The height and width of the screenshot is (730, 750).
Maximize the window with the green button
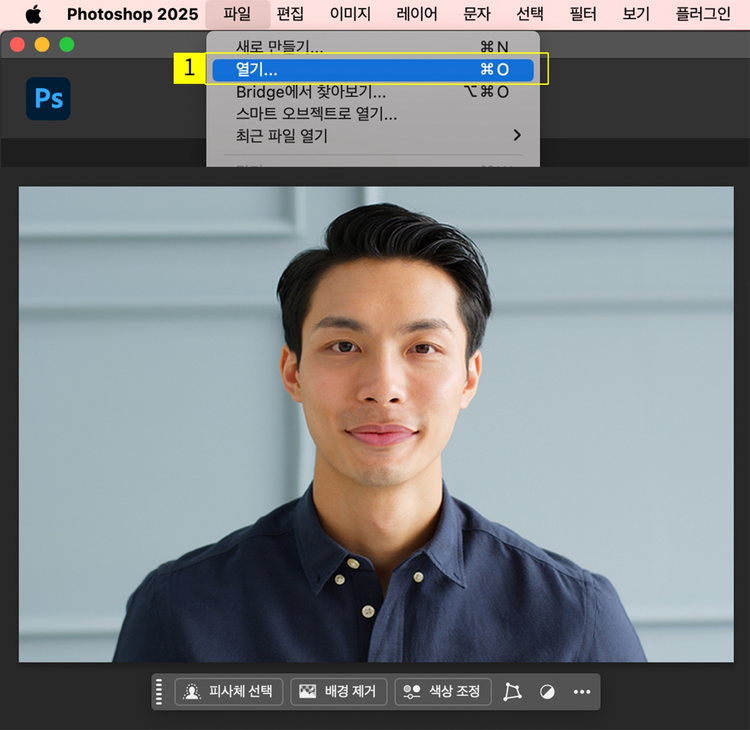pyautogui.click(x=66, y=45)
